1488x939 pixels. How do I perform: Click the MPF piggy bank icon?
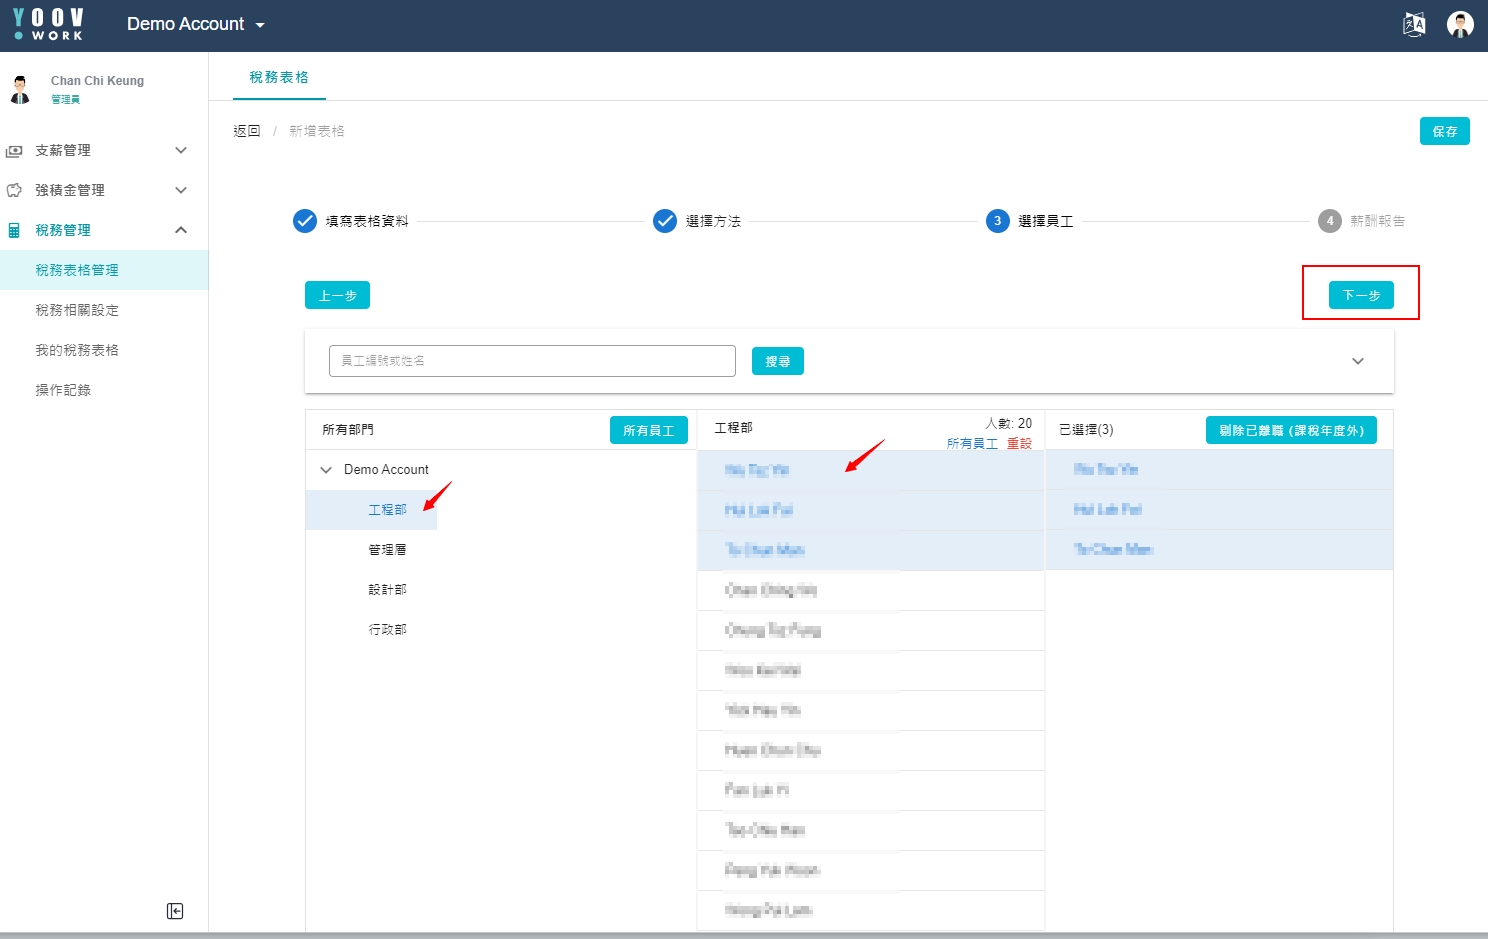click(x=14, y=190)
